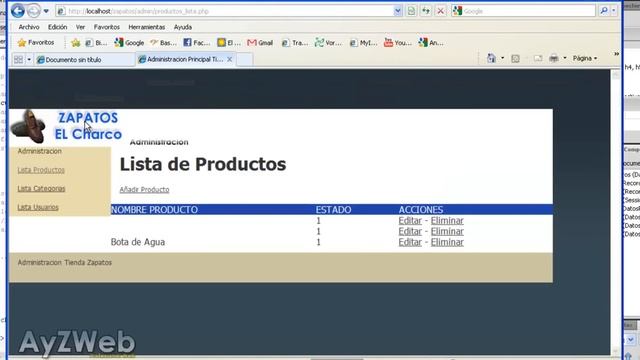The width and height of the screenshot is (640, 360).
Task: Open the Google favorites bar bookmark
Action: click(x=129, y=42)
